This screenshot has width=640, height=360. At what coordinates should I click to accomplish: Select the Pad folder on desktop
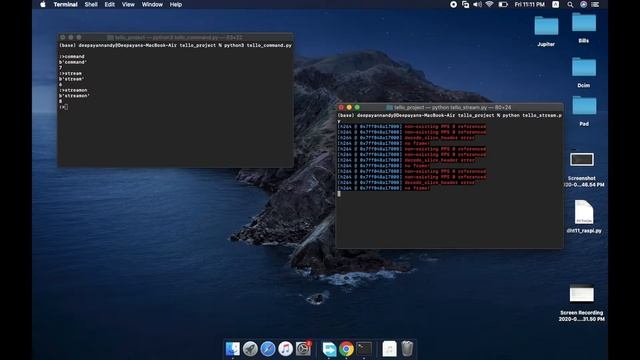tap(584, 106)
